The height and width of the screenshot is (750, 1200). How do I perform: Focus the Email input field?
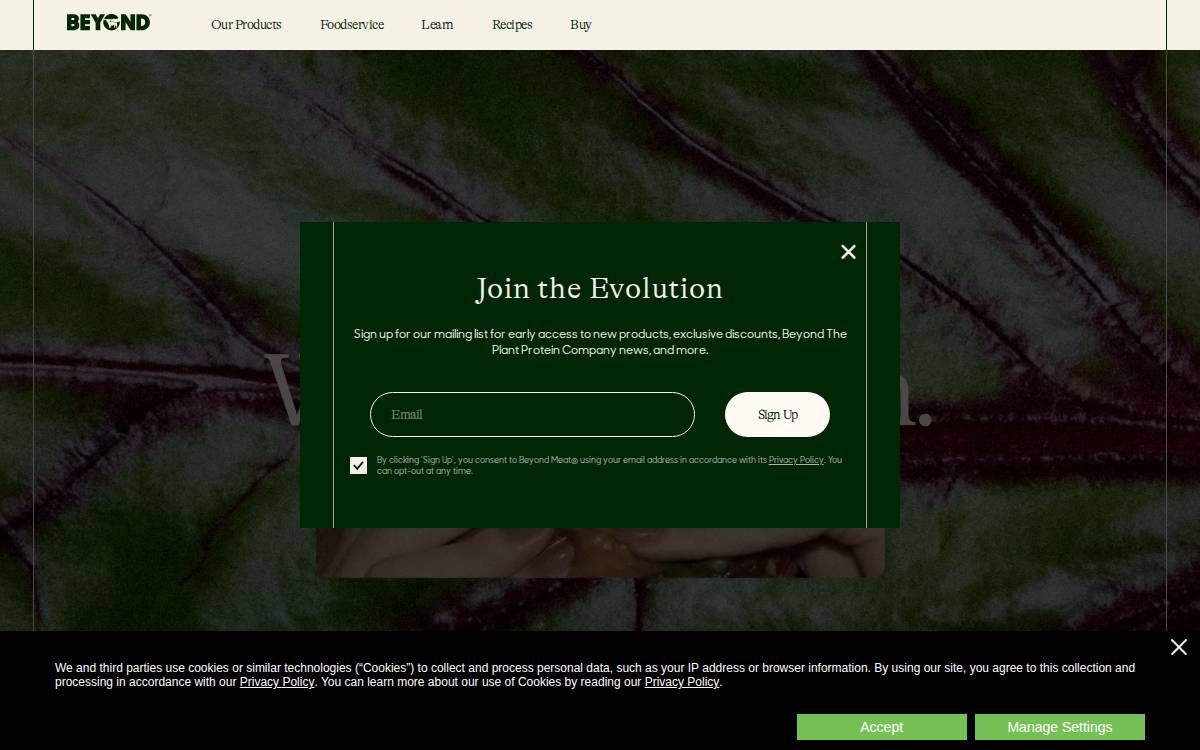coord(532,414)
